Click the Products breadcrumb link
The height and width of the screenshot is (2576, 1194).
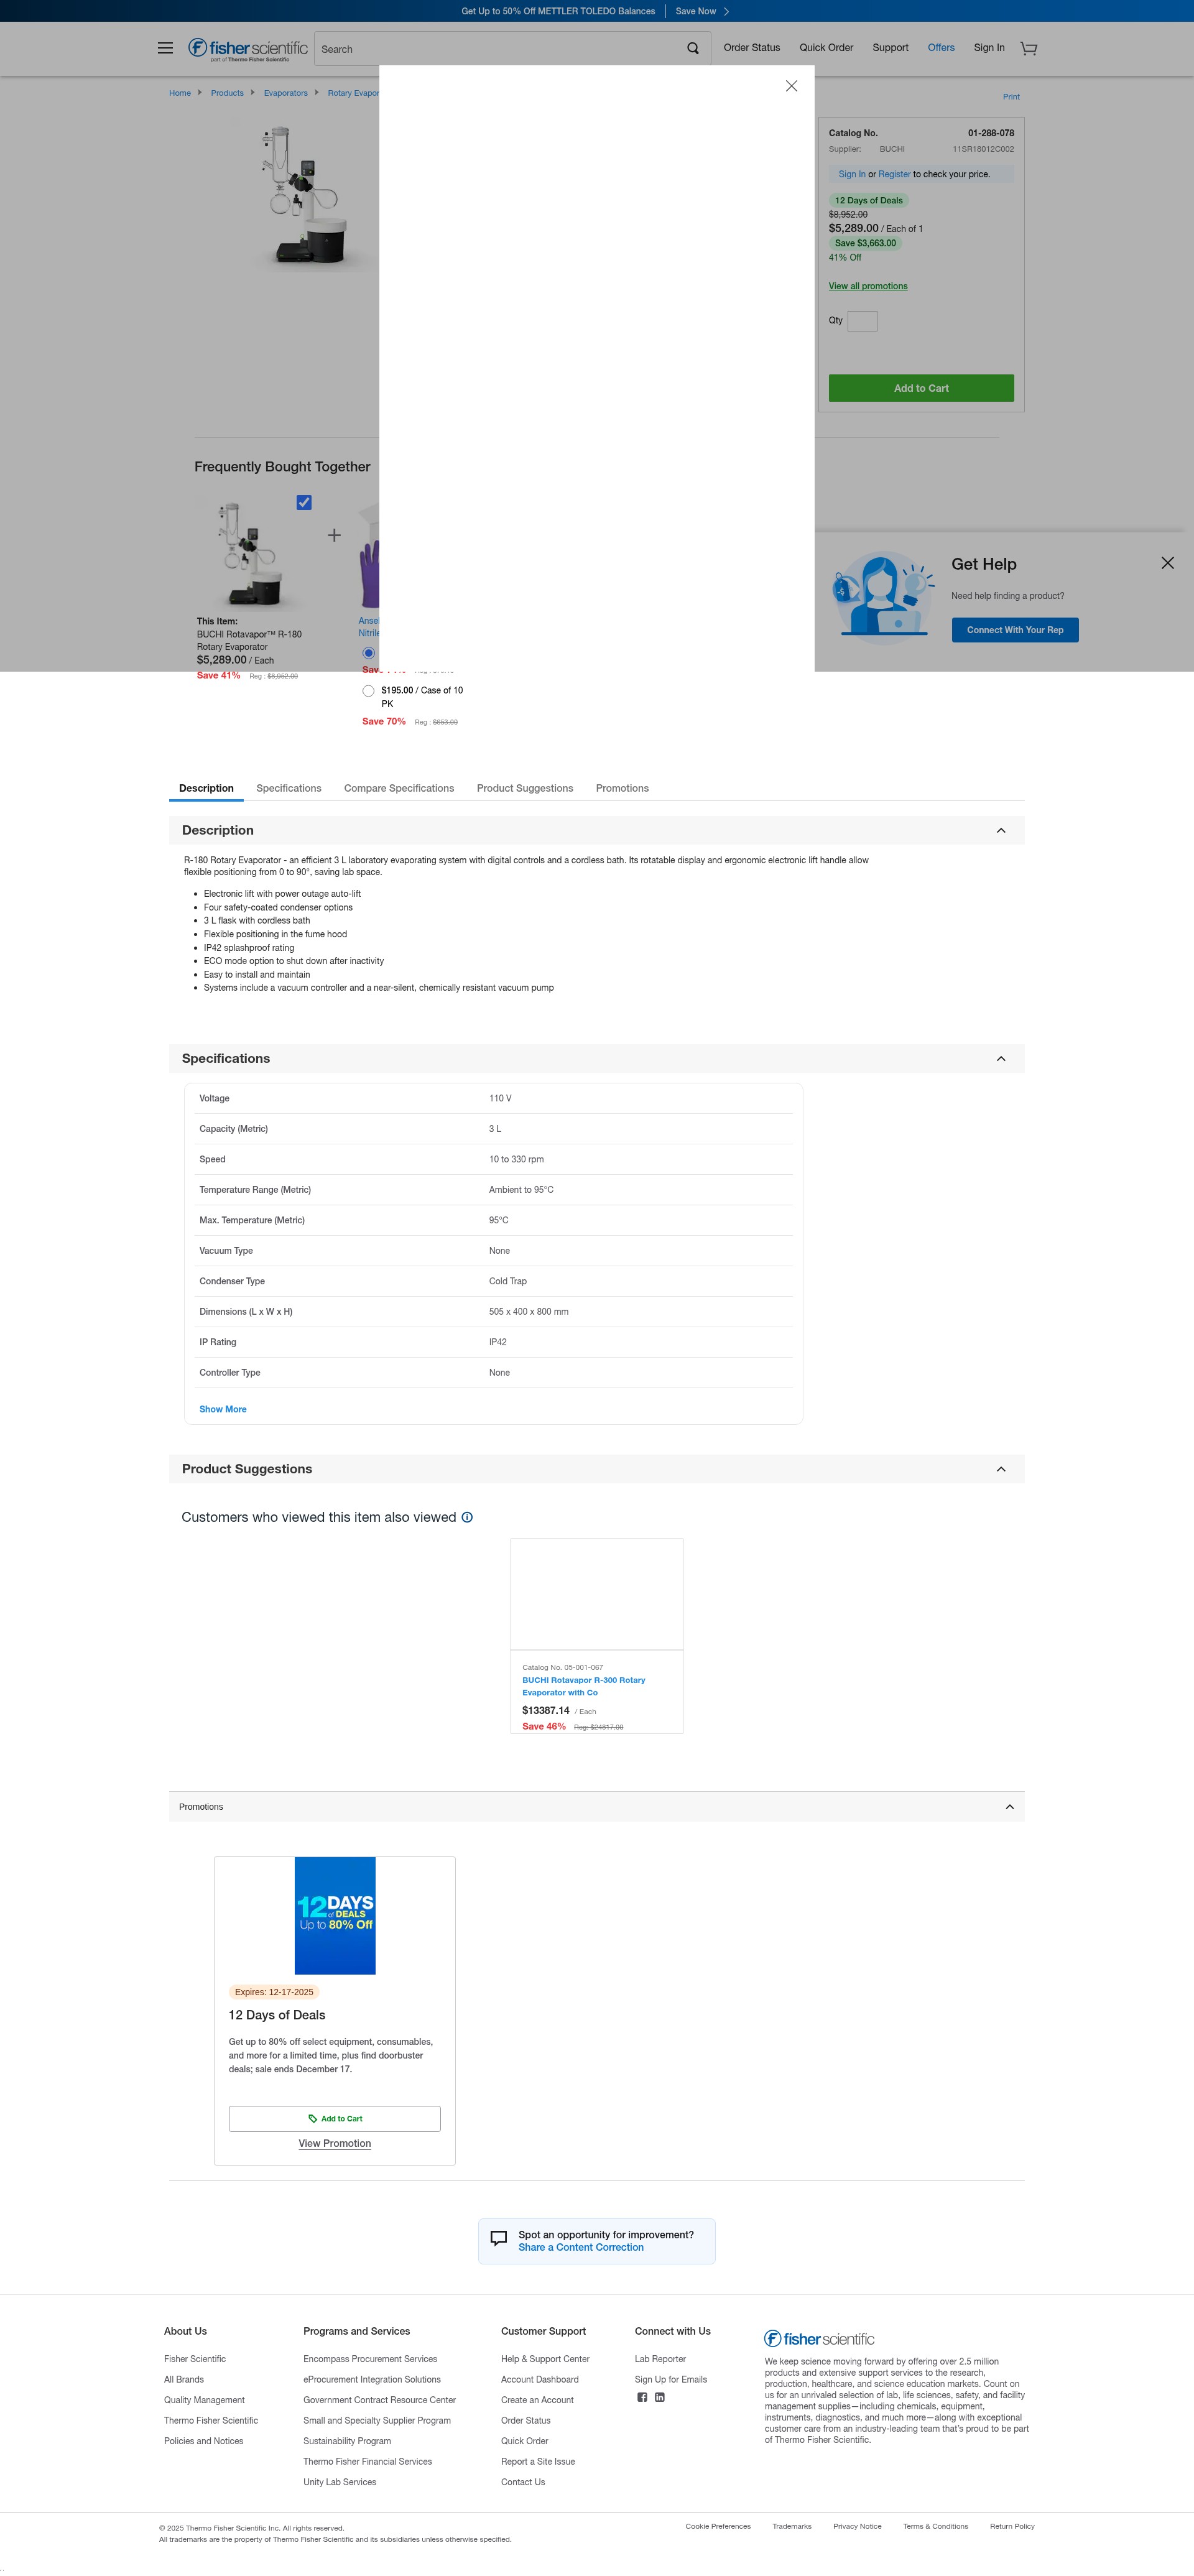tap(227, 93)
